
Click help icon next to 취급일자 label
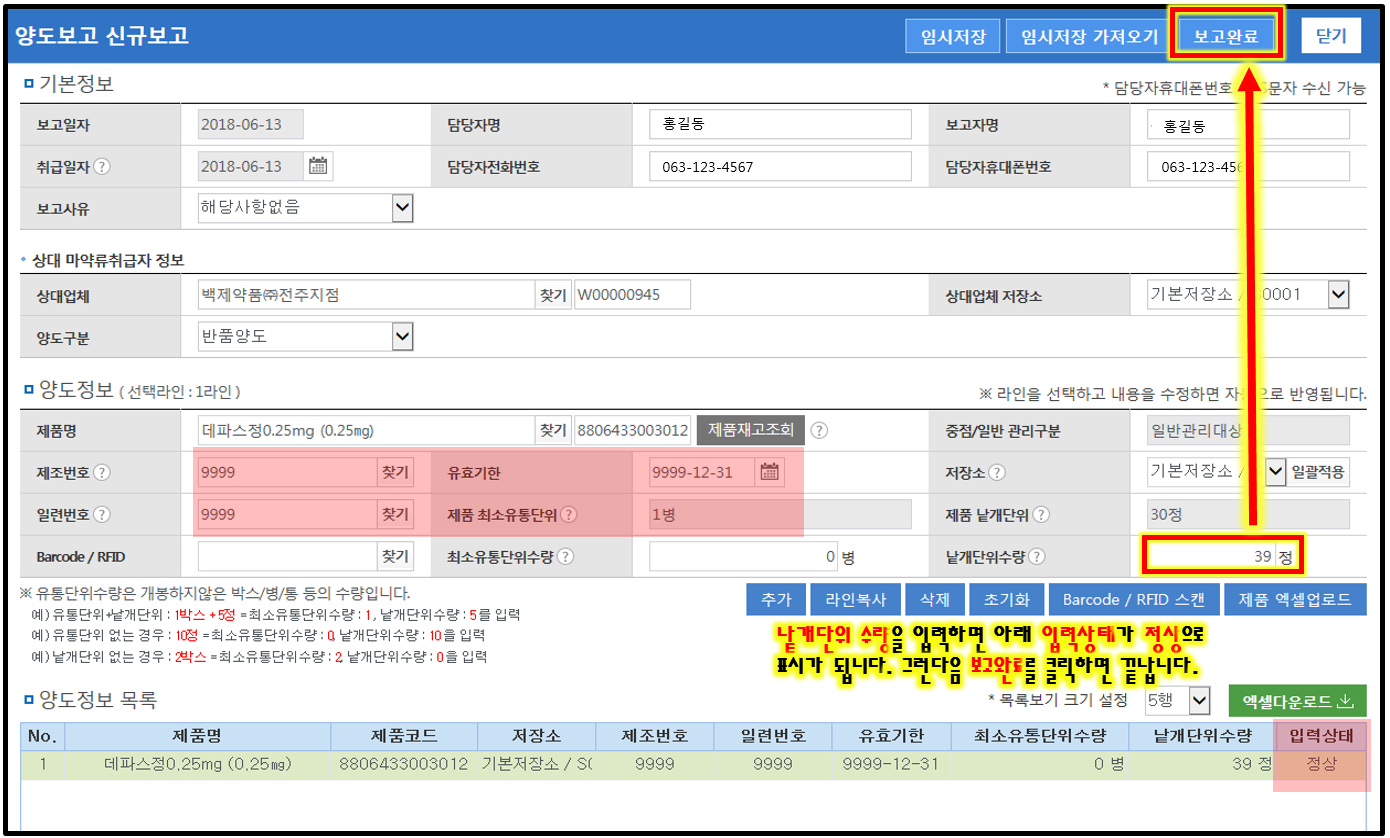tap(102, 167)
